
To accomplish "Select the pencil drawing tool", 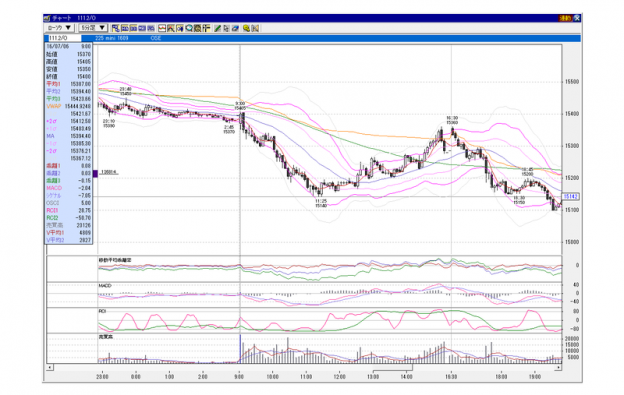I will click(x=217, y=28).
